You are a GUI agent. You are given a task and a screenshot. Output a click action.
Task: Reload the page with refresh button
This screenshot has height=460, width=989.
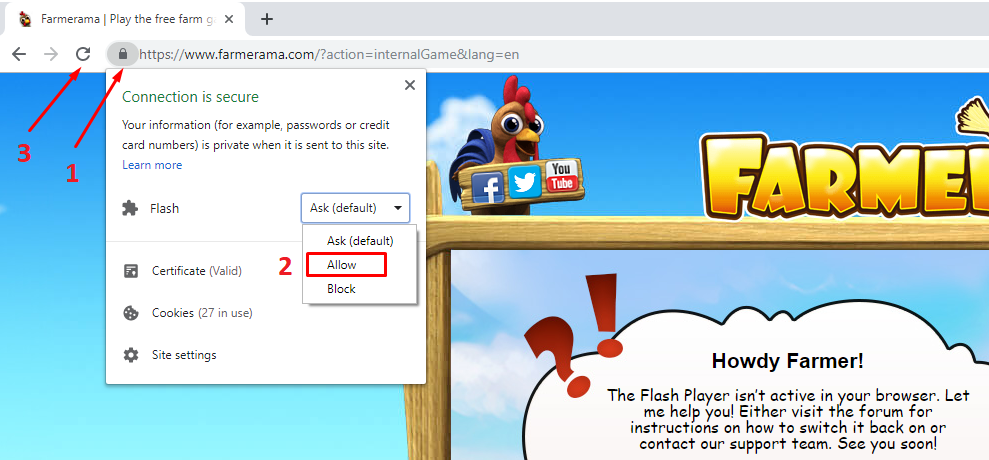coord(83,54)
